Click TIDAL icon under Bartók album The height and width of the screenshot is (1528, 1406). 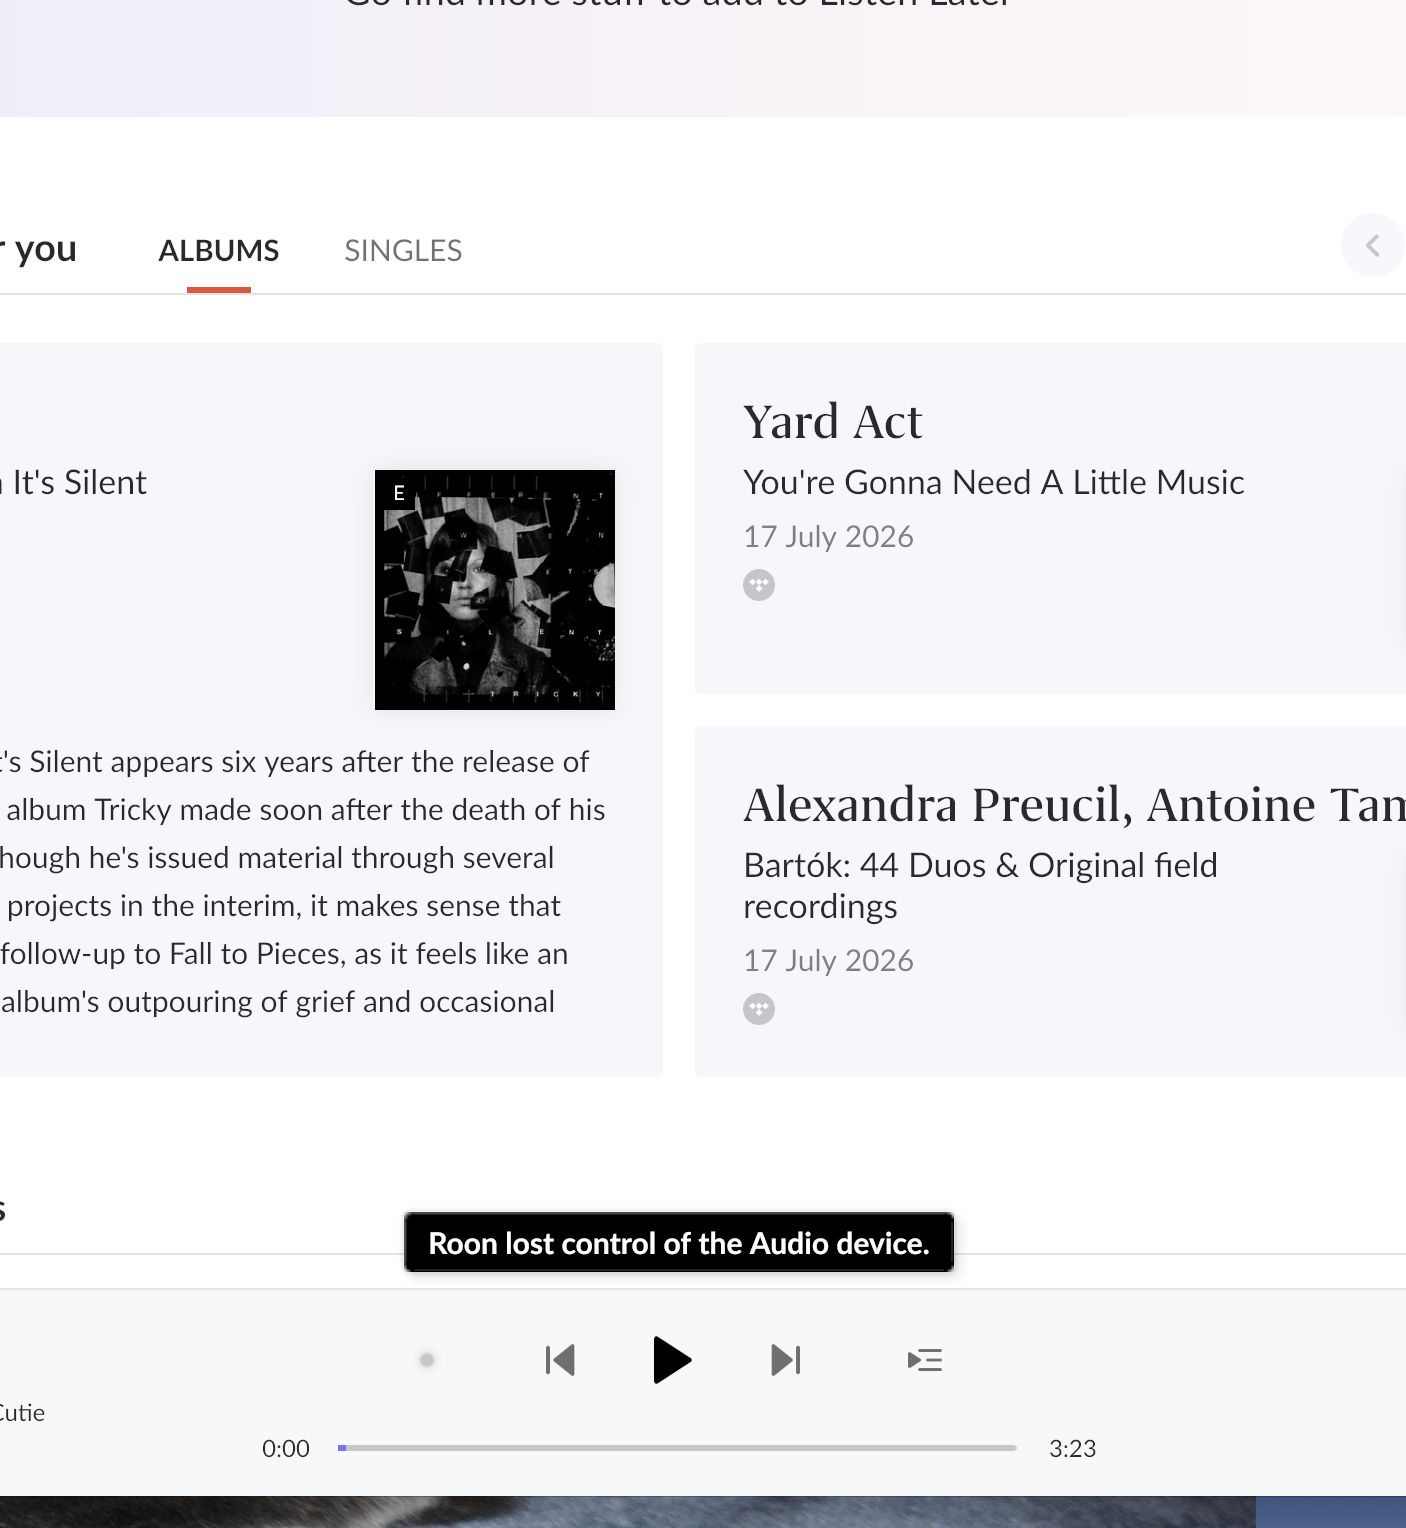click(x=759, y=1009)
